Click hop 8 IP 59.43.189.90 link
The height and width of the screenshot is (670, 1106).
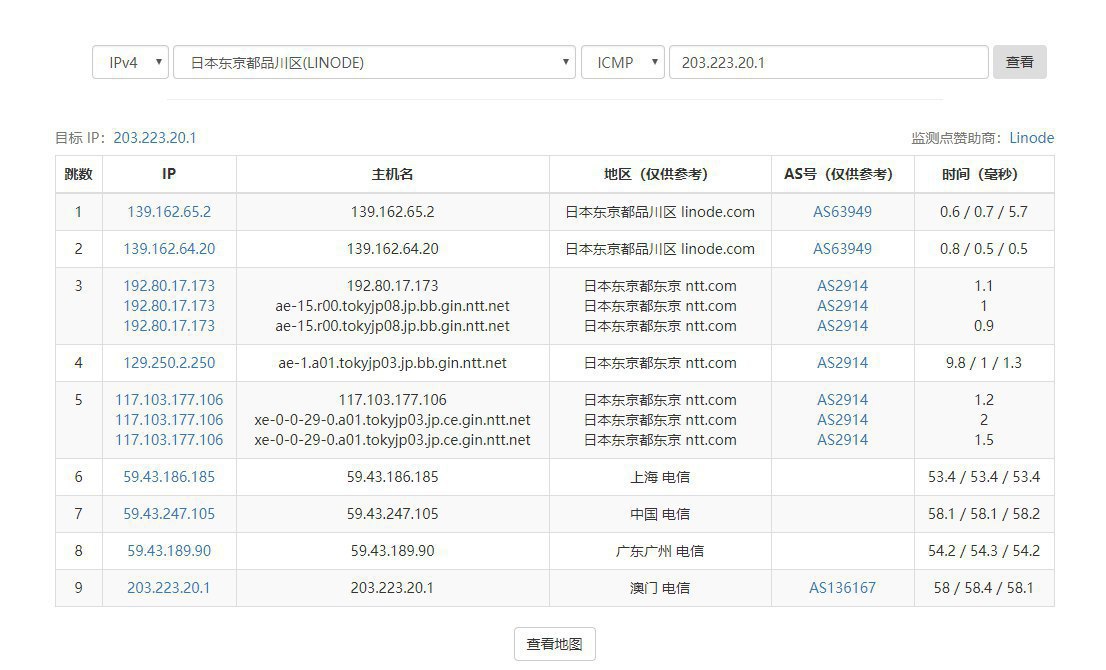pyautogui.click(x=169, y=551)
